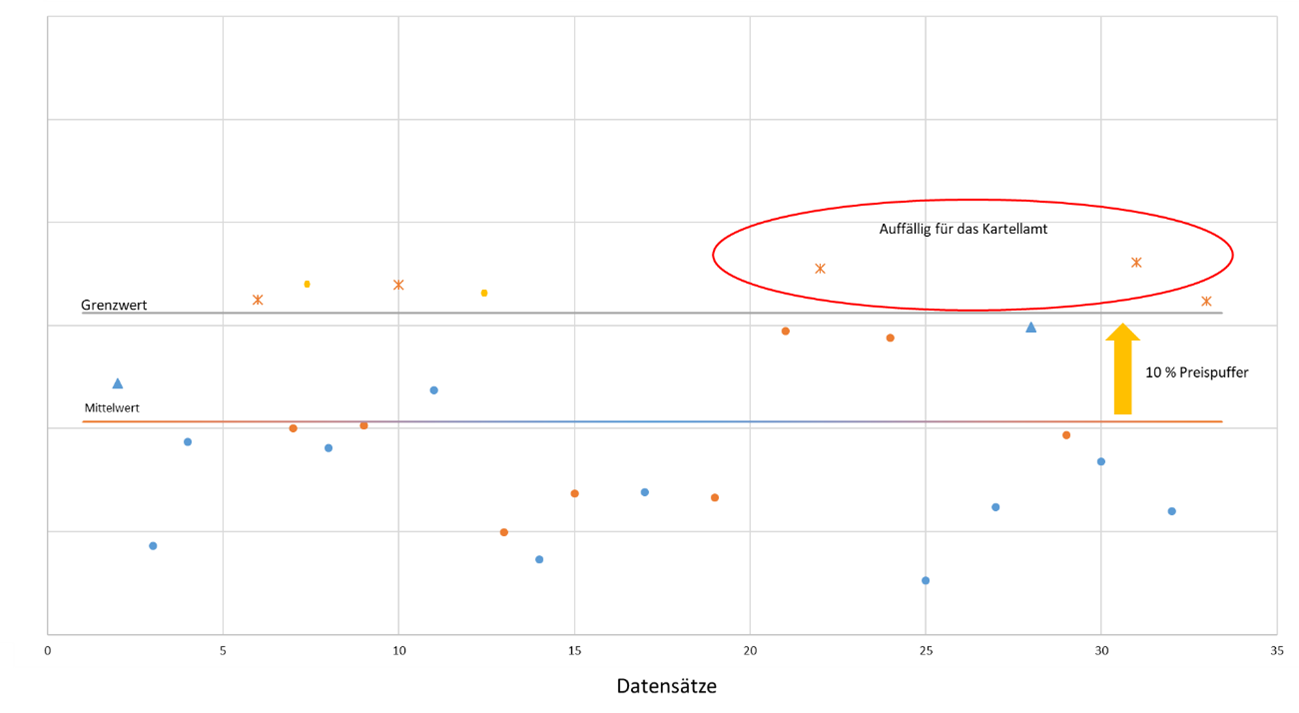Select the '10 % Preispuffer' text label
Image resolution: width=1299 pixels, height=713 pixels.
(1197, 372)
